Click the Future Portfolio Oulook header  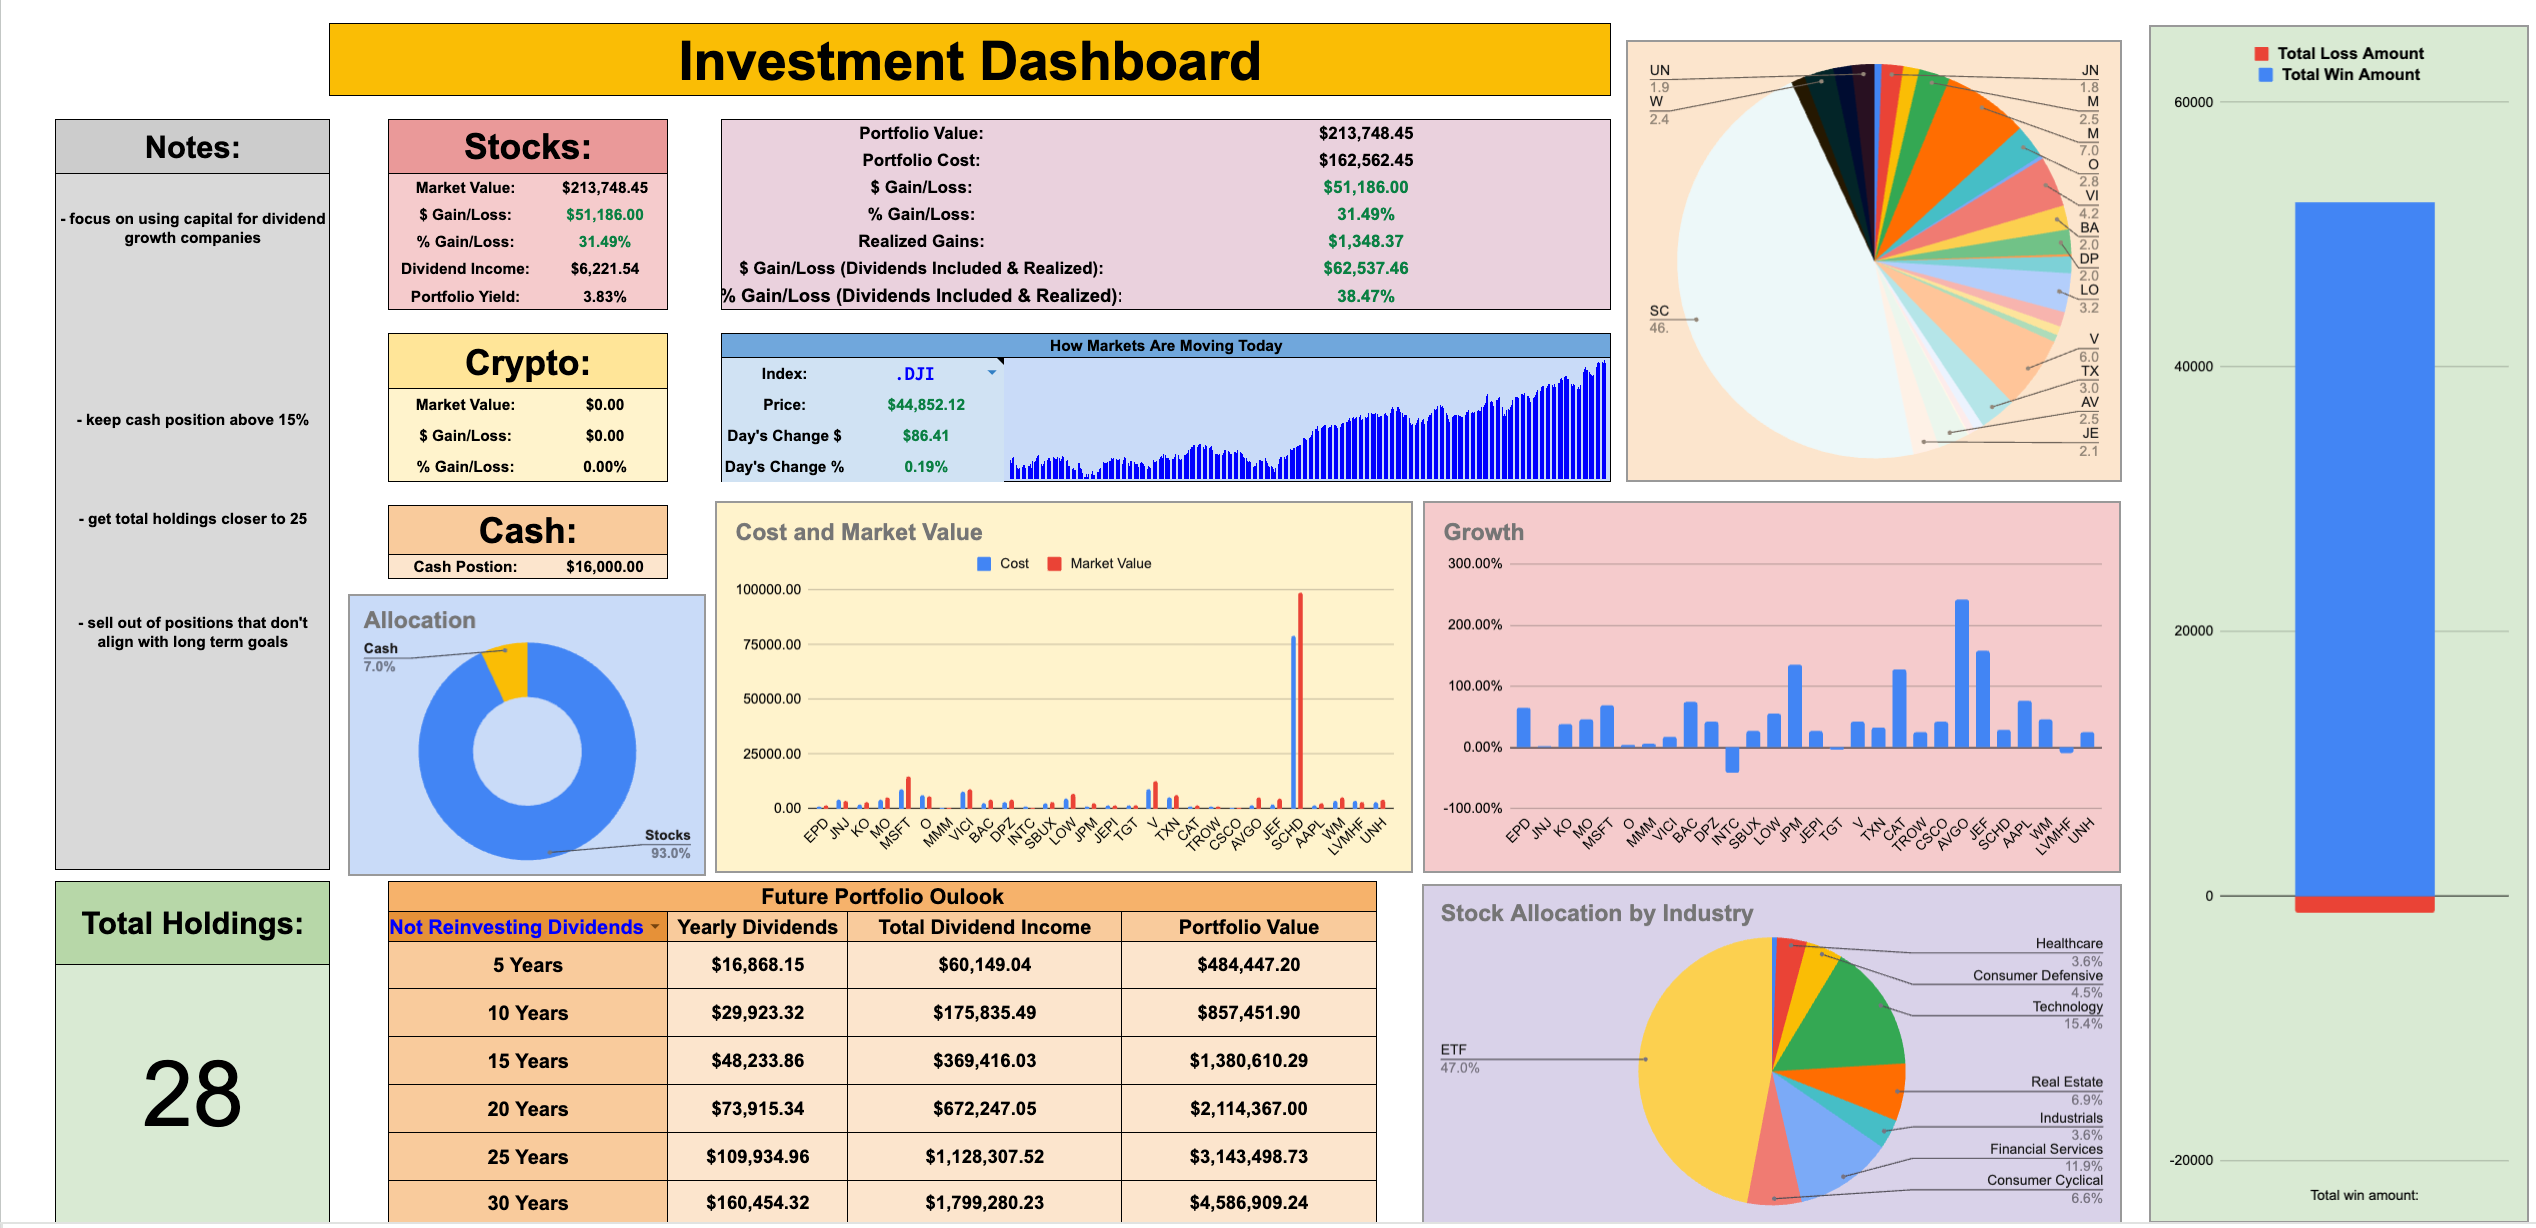tap(881, 896)
